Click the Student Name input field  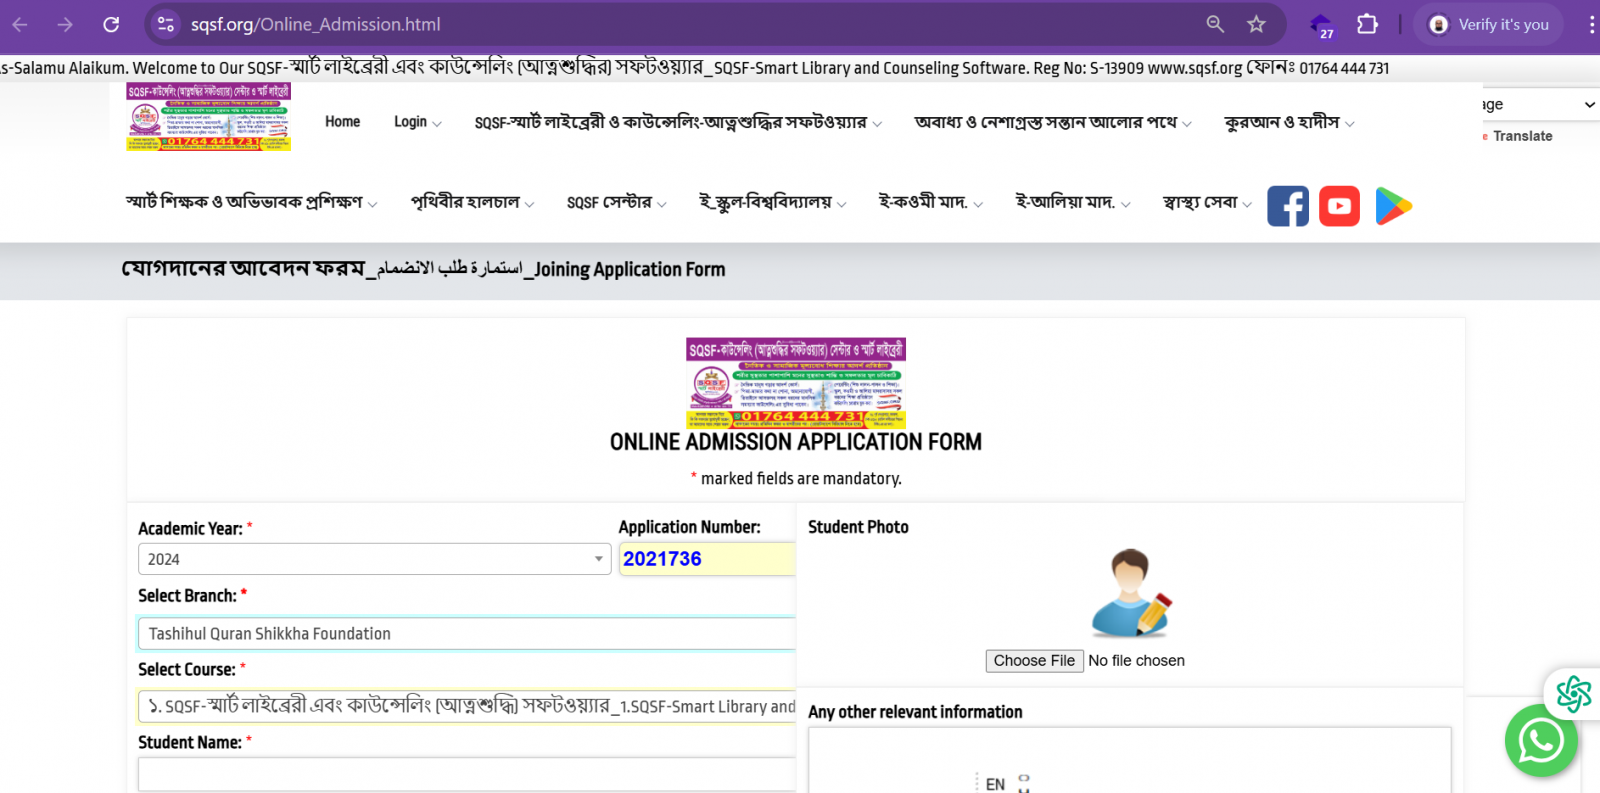(466, 774)
